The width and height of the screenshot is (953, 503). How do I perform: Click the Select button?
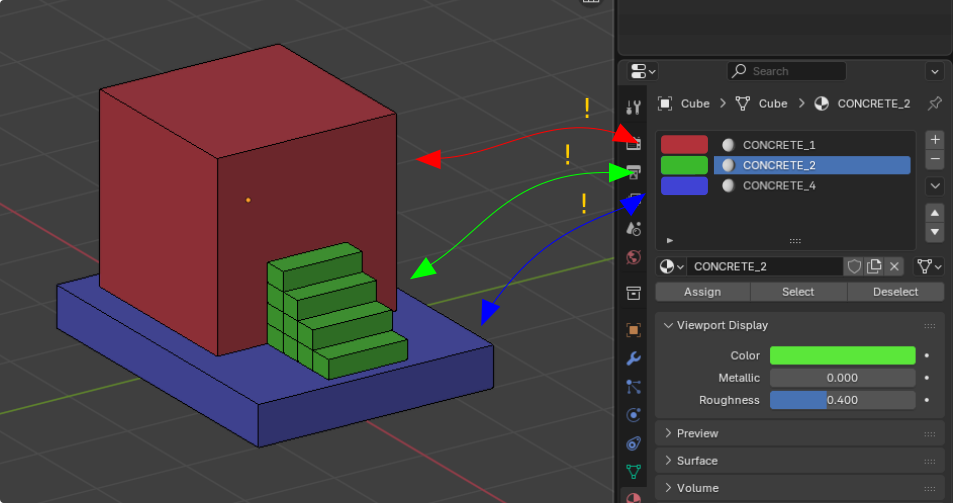pos(798,292)
